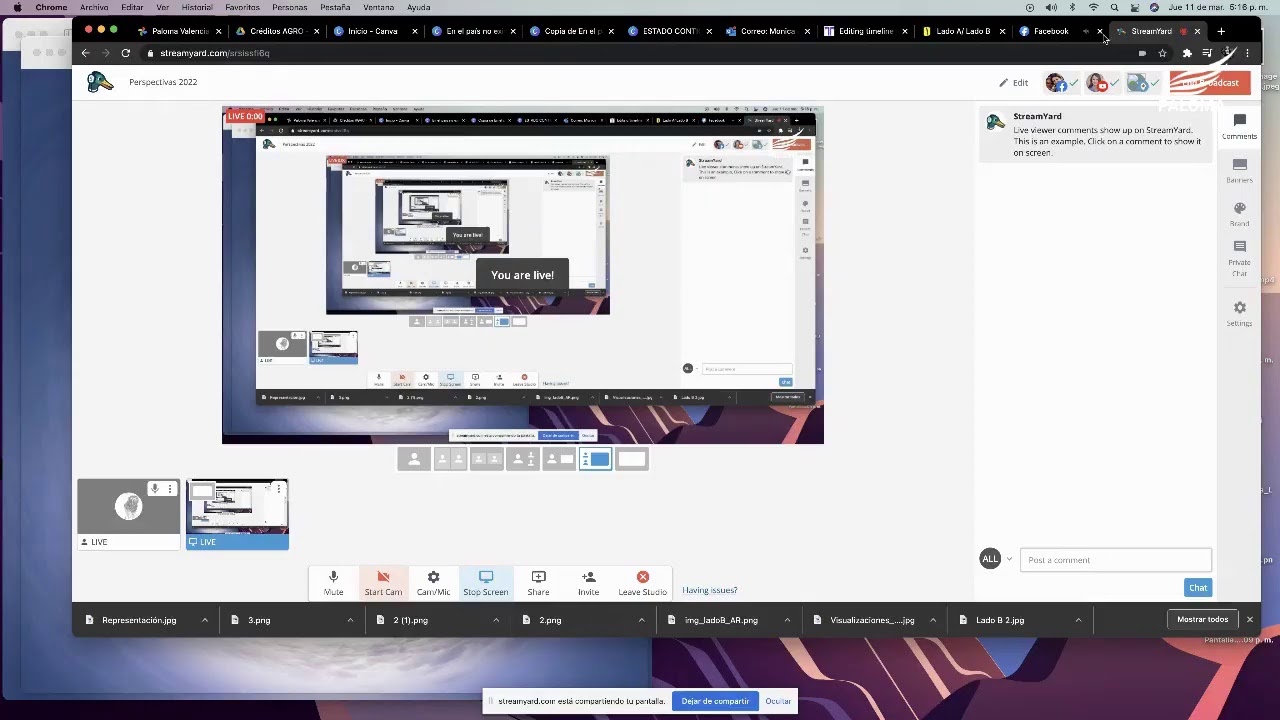The image size is (1280, 720).
Task: Expand the ALL comment destination selector
Action: (996, 559)
